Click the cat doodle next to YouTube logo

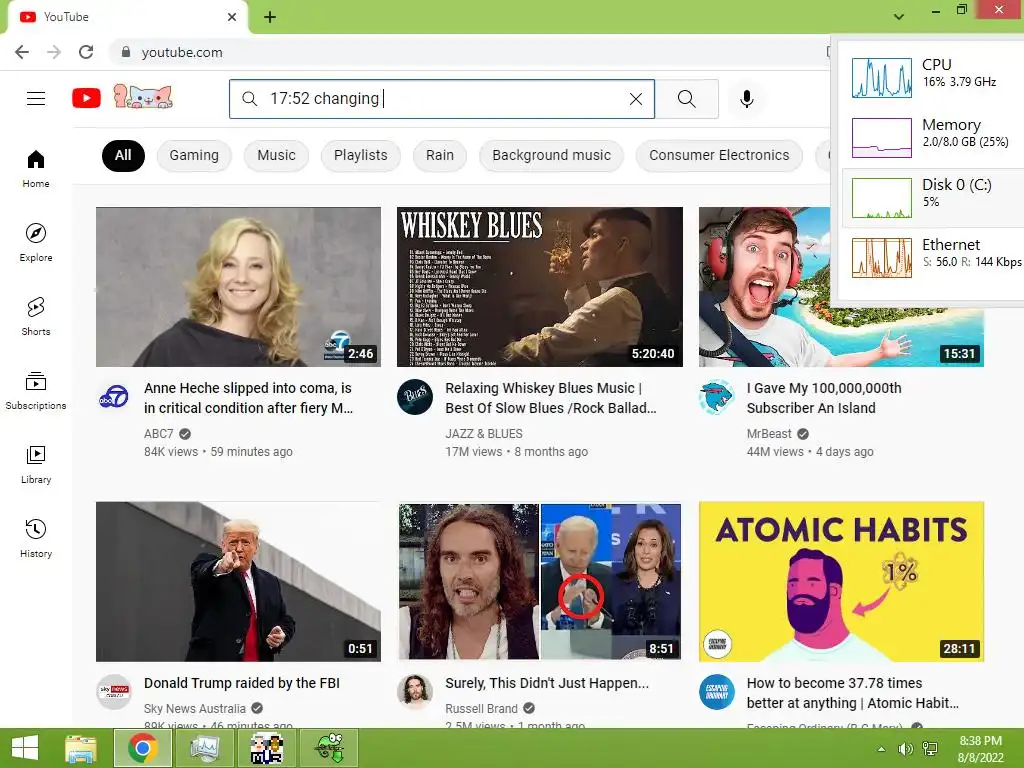point(142,97)
